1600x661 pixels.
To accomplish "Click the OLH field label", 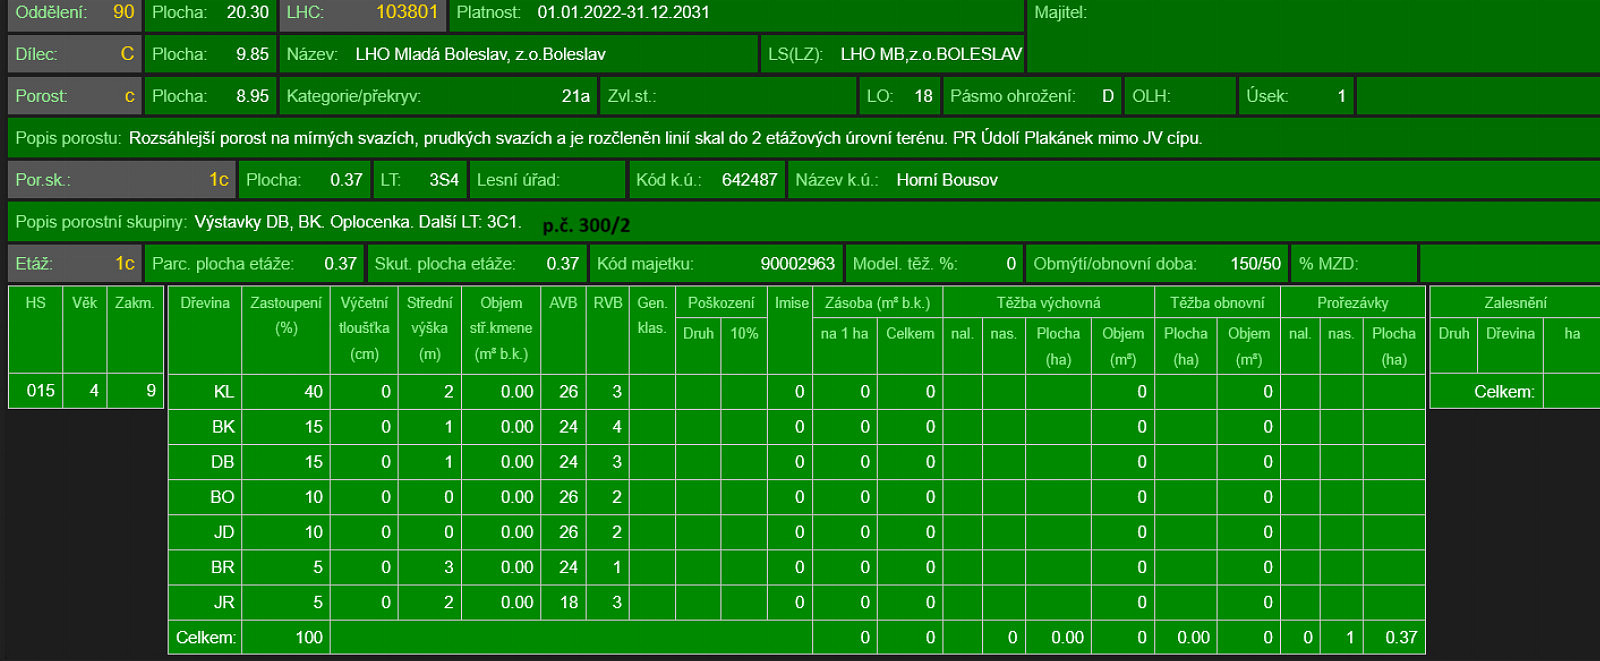I will pyautogui.click(x=1151, y=96).
